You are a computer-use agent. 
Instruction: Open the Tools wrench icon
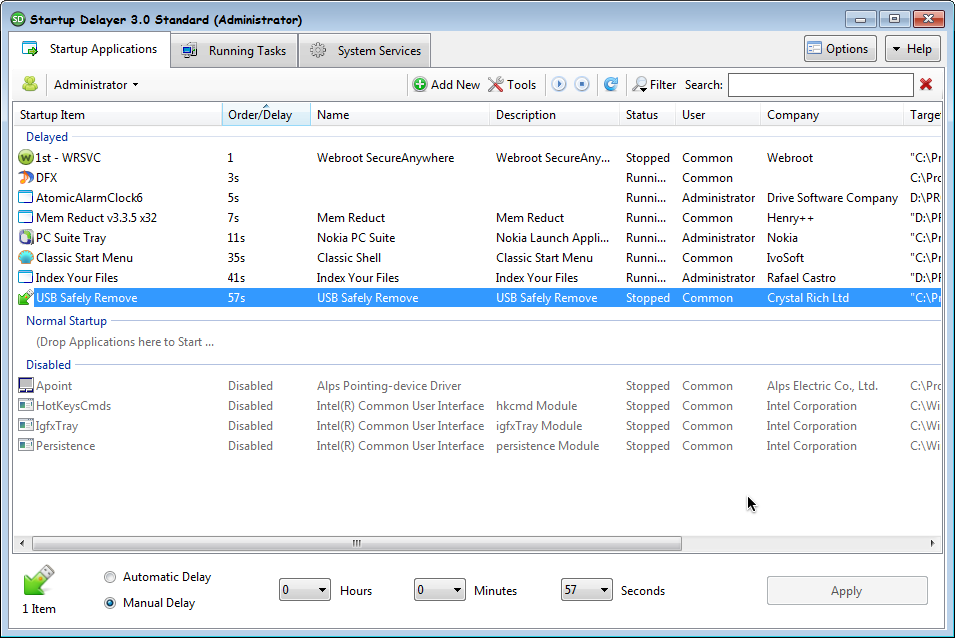496,84
